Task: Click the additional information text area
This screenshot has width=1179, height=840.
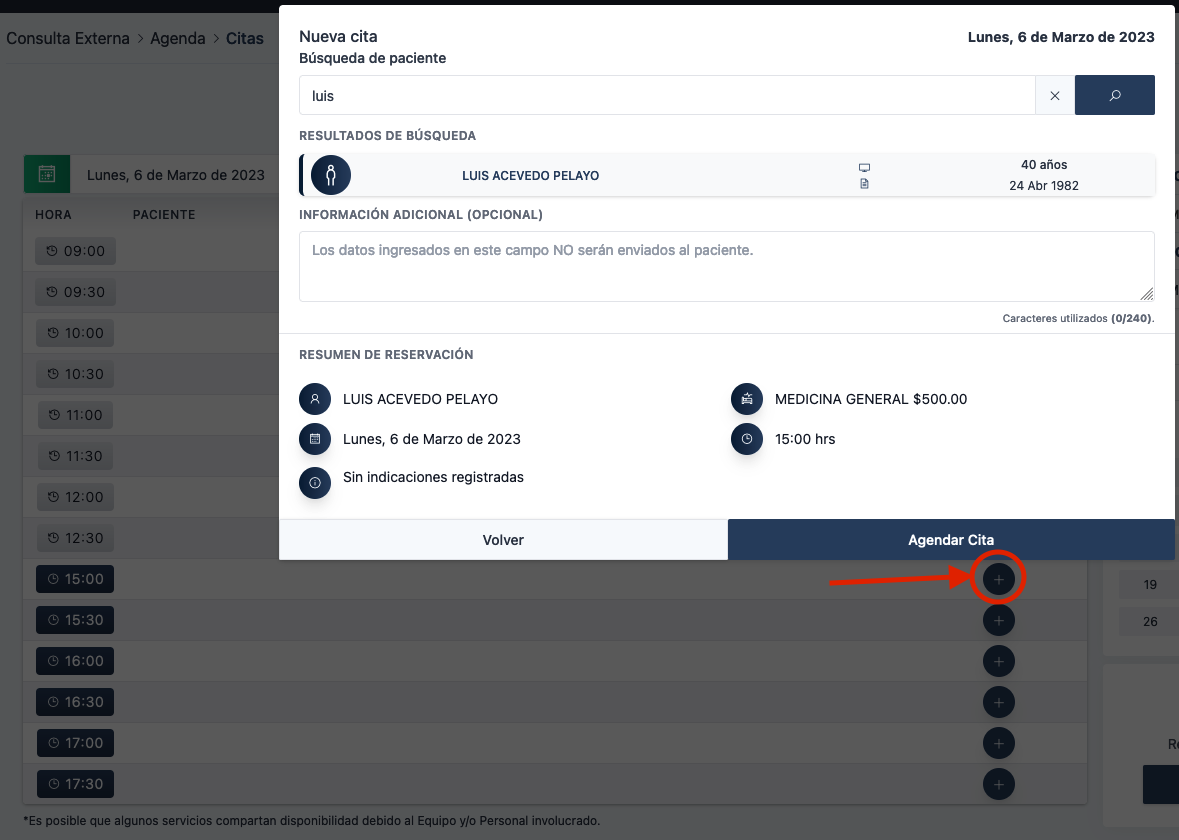Action: (x=726, y=266)
